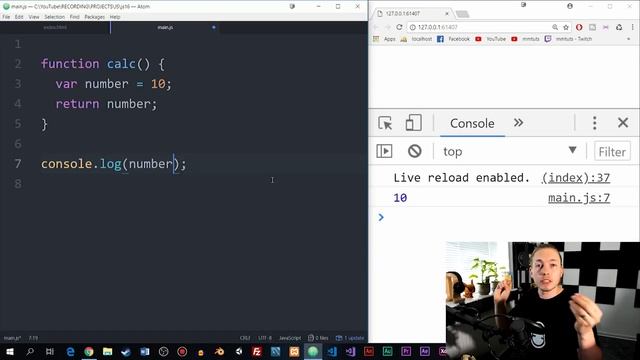Open the DevTools three-dot customize menu
The height and width of the screenshot is (360, 640).
tap(594, 123)
